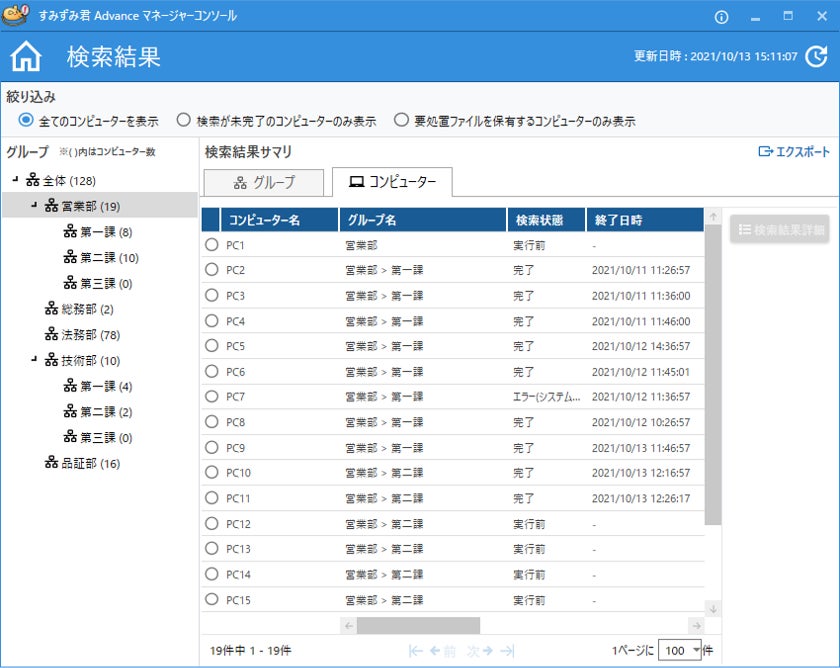Select the 総務部 group in tree
The width and height of the screenshot is (840, 668).
(x=80, y=309)
